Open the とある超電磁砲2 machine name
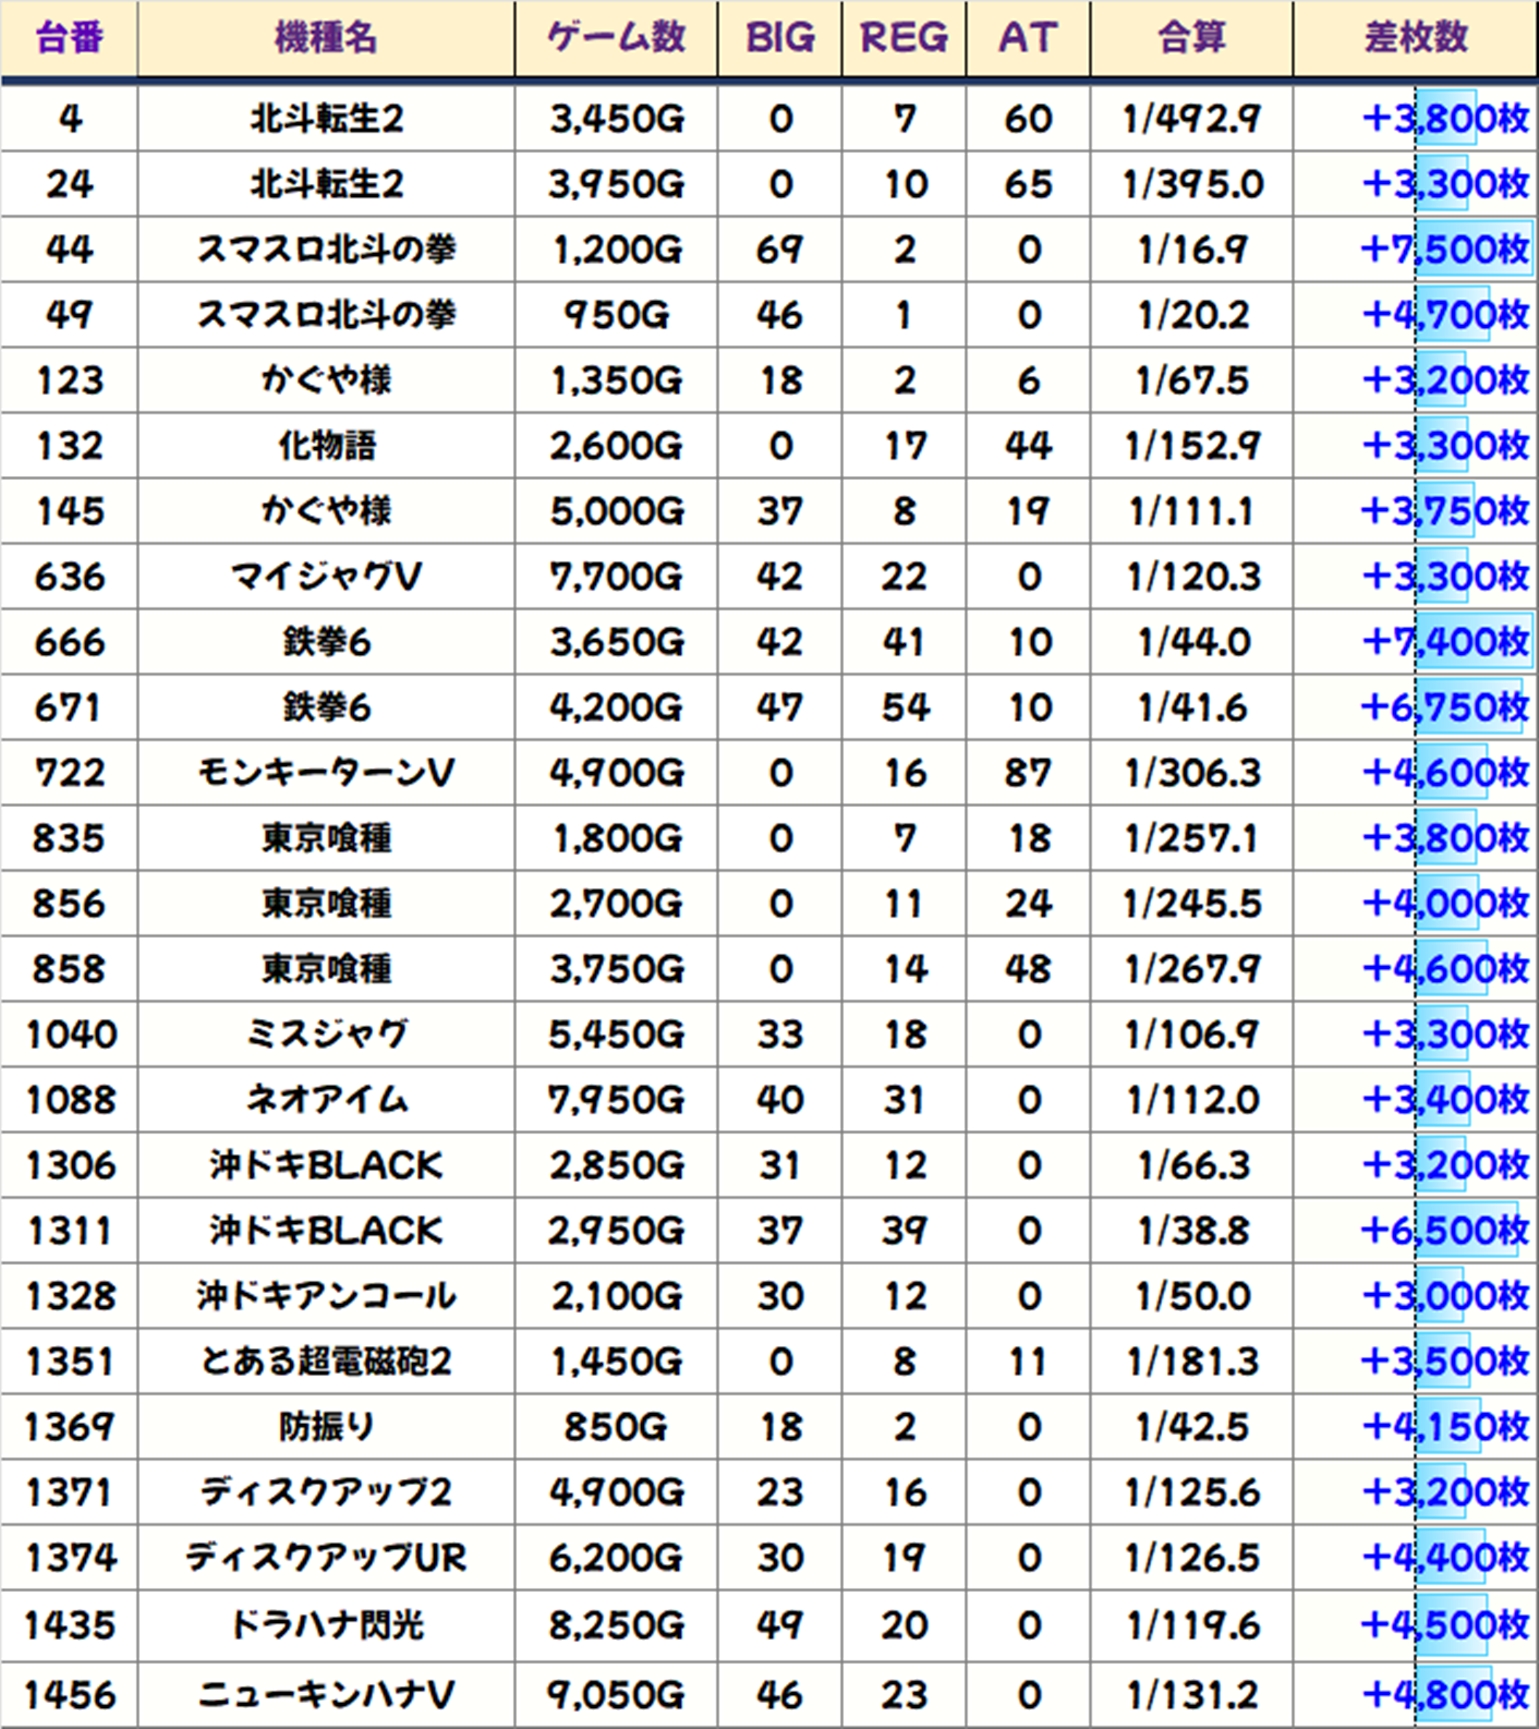1539x1729 pixels. click(x=326, y=1361)
